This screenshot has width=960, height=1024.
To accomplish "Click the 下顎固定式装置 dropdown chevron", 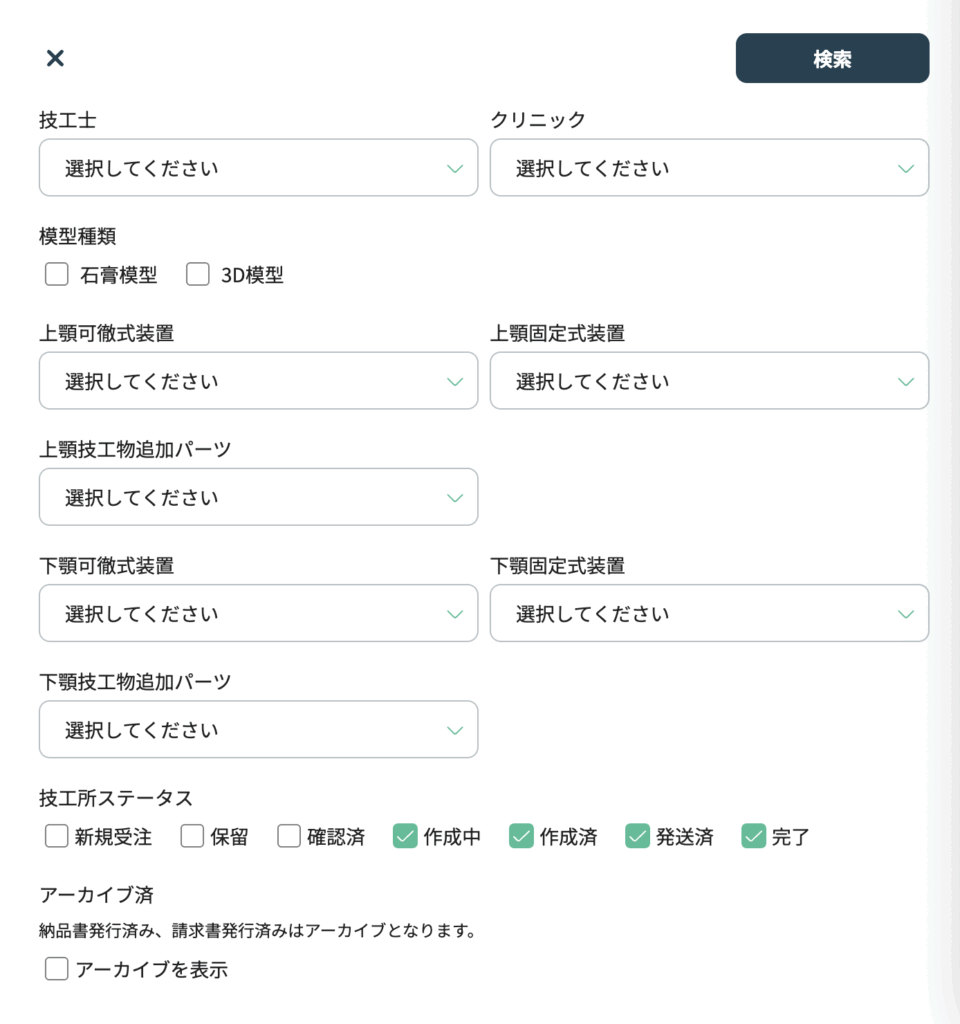I will (x=906, y=614).
